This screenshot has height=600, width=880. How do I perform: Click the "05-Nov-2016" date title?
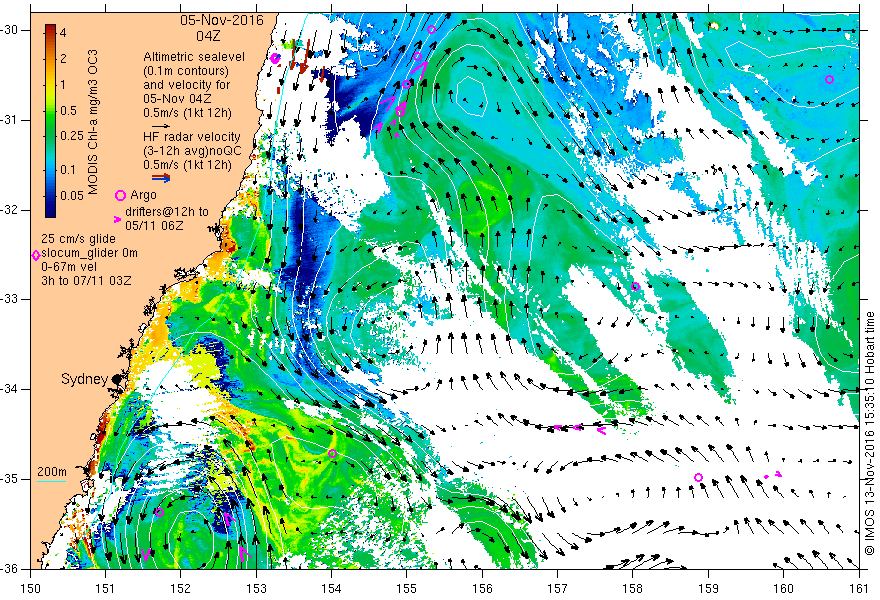pos(222,21)
